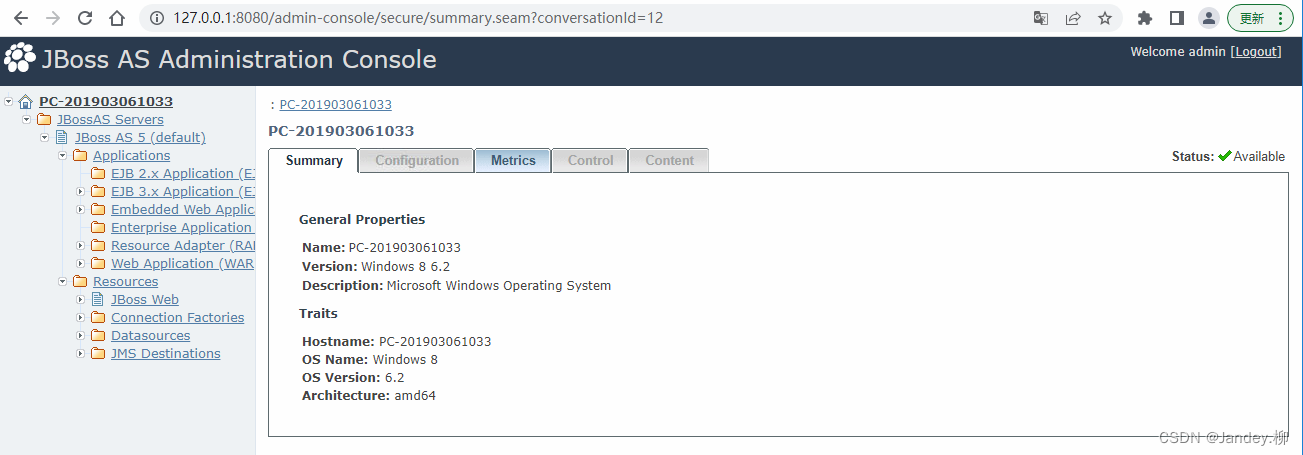Expand the JMS Destinations node
Viewport: 1303px width, 455px height.
pos(81,354)
